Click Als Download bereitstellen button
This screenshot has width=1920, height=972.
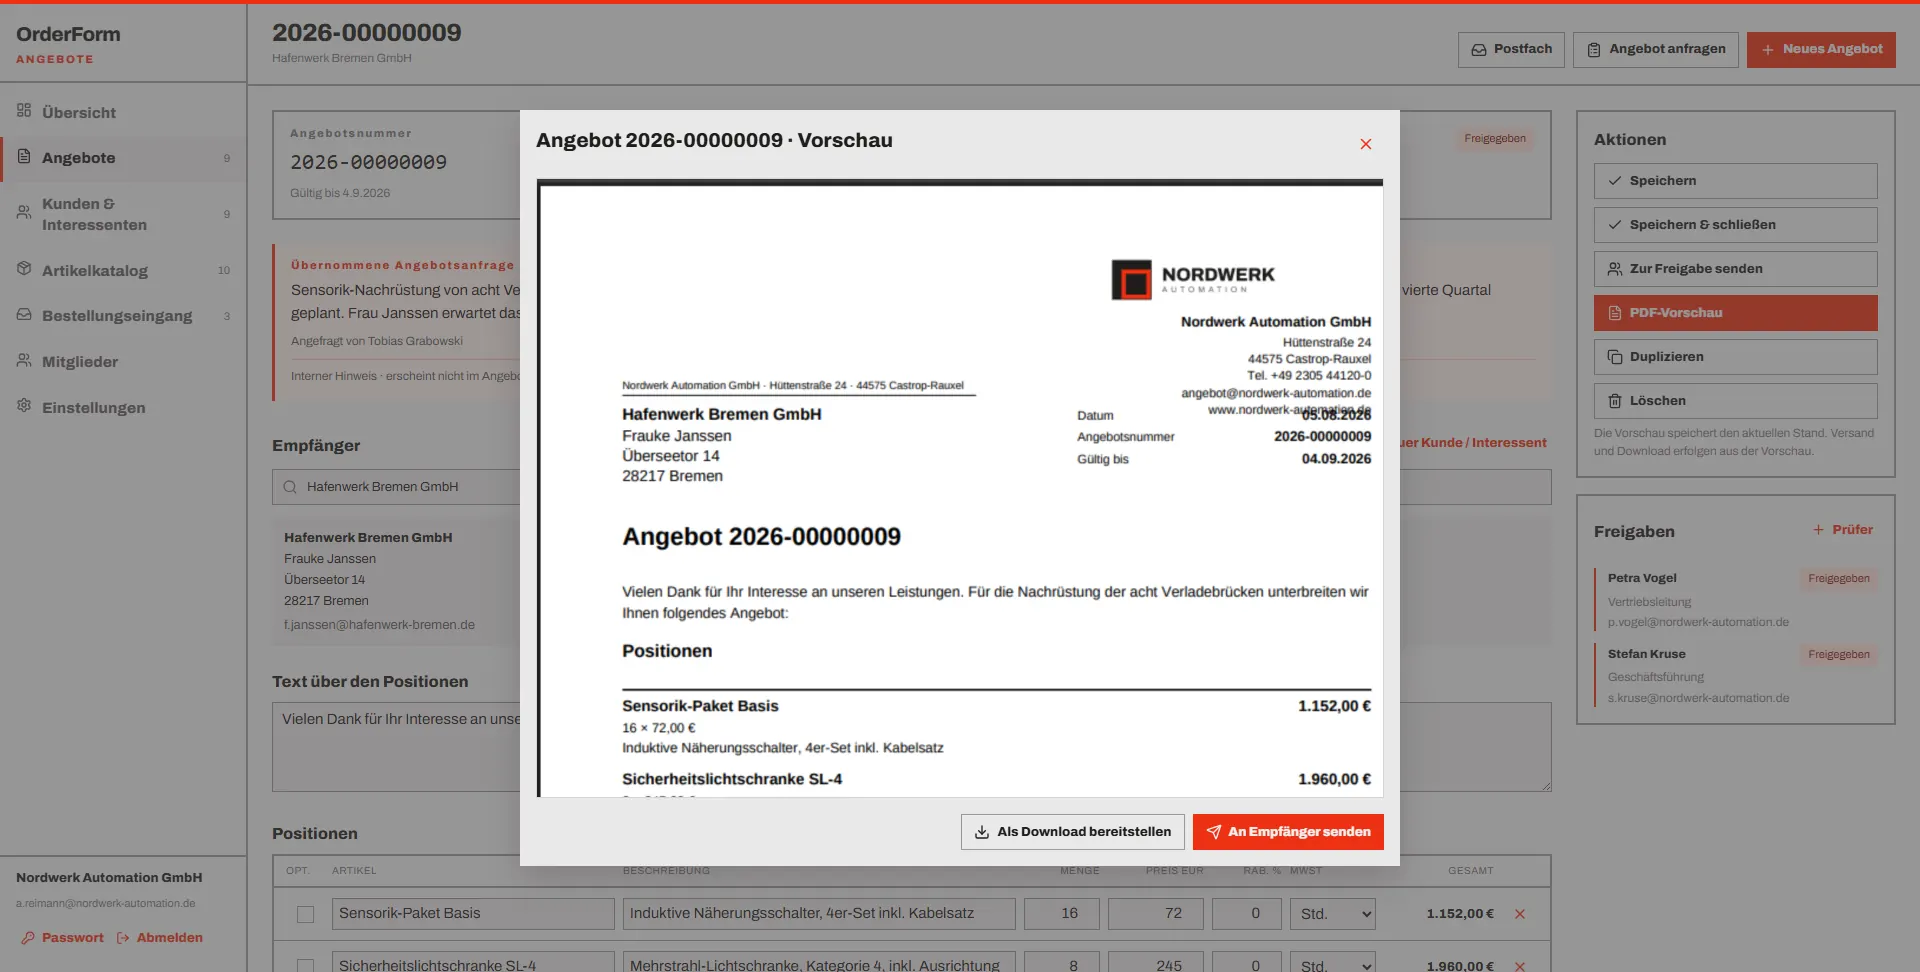(1072, 832)
